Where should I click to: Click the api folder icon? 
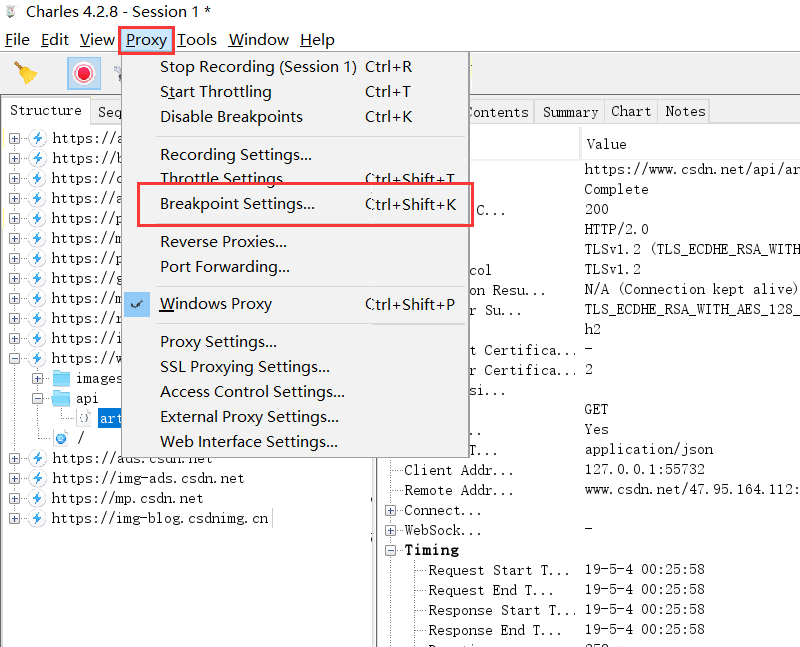coord(61,398)
